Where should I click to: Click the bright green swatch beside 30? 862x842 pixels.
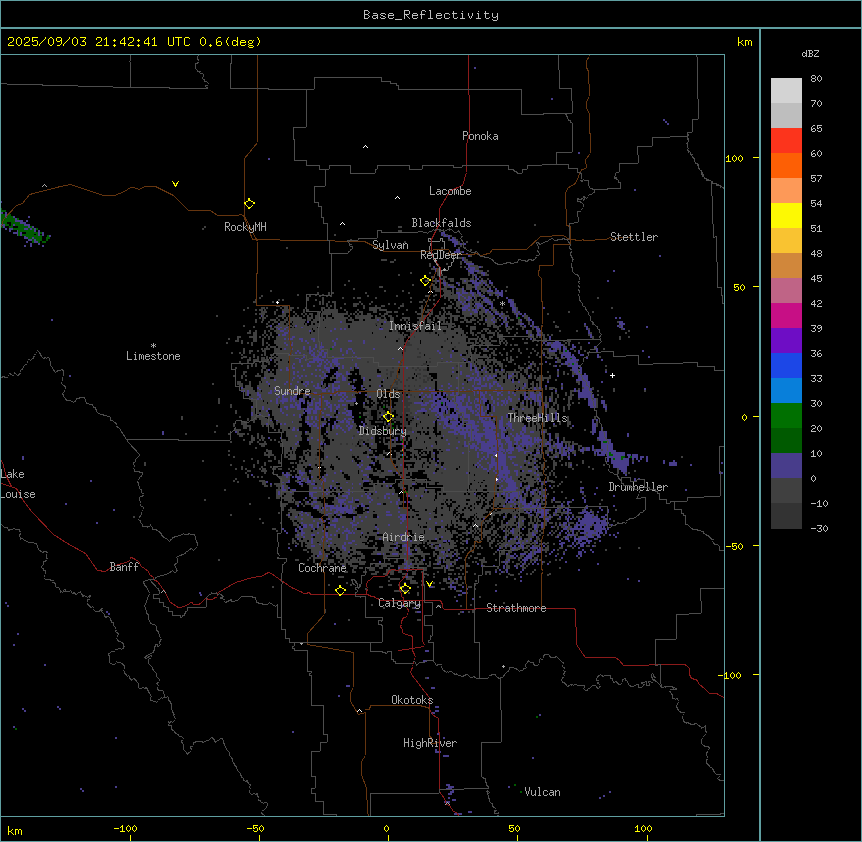(x=786, y=416)
